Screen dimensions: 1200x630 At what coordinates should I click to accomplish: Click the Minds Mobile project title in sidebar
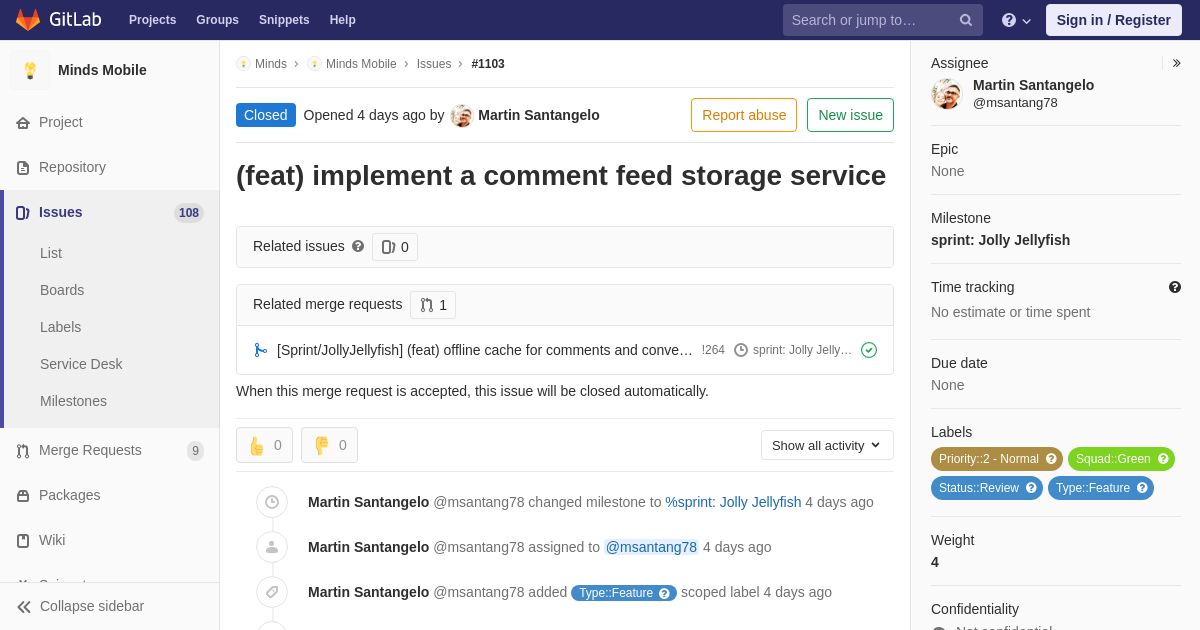click(102, 70)
